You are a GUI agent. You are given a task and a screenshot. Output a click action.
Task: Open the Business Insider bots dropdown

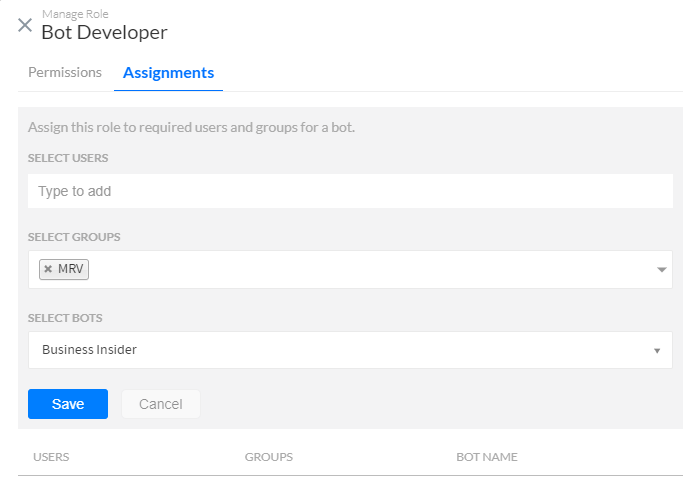click(340, 350)
